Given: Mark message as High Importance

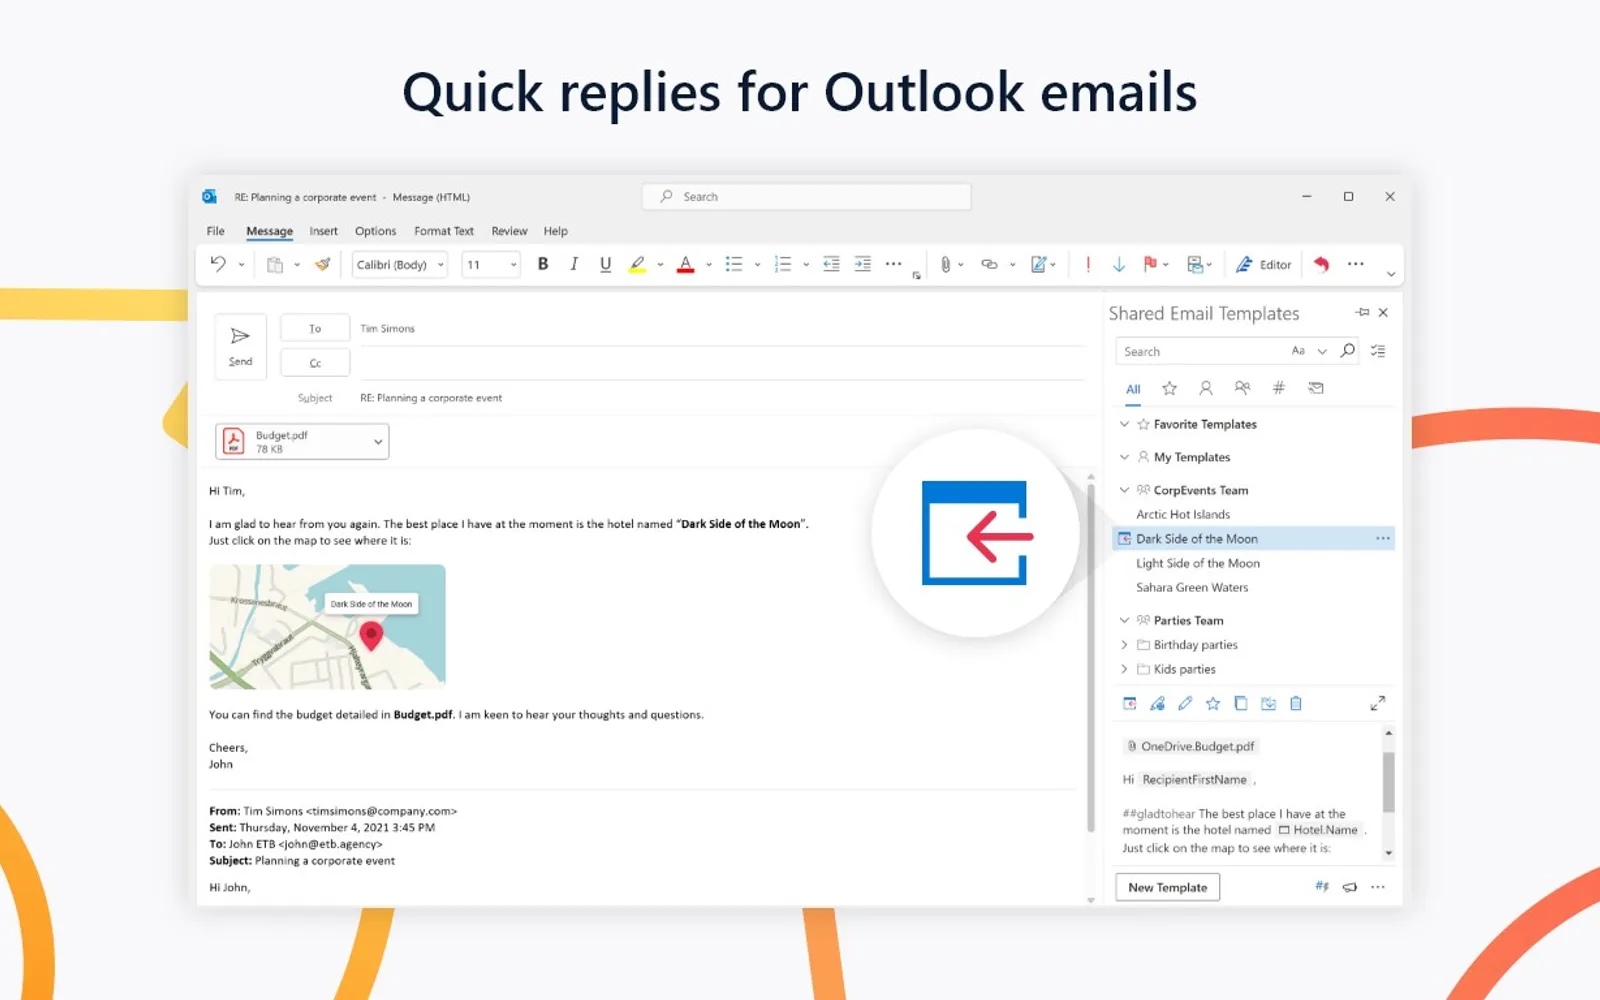Looking at the screenshot, I should (x=1088, y=265).
